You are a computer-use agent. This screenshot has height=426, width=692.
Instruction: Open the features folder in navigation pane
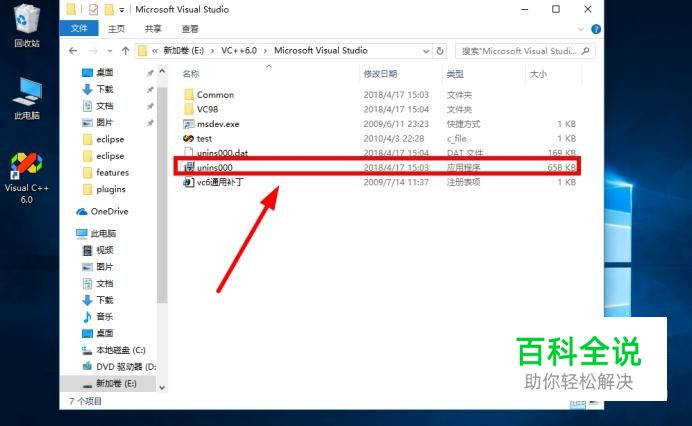point(106,173)
